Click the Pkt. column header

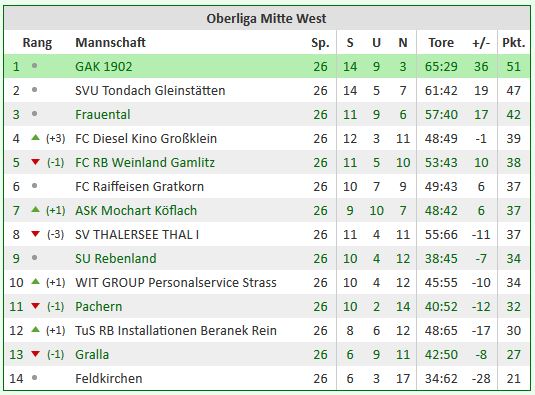click(x=513, y=43)
